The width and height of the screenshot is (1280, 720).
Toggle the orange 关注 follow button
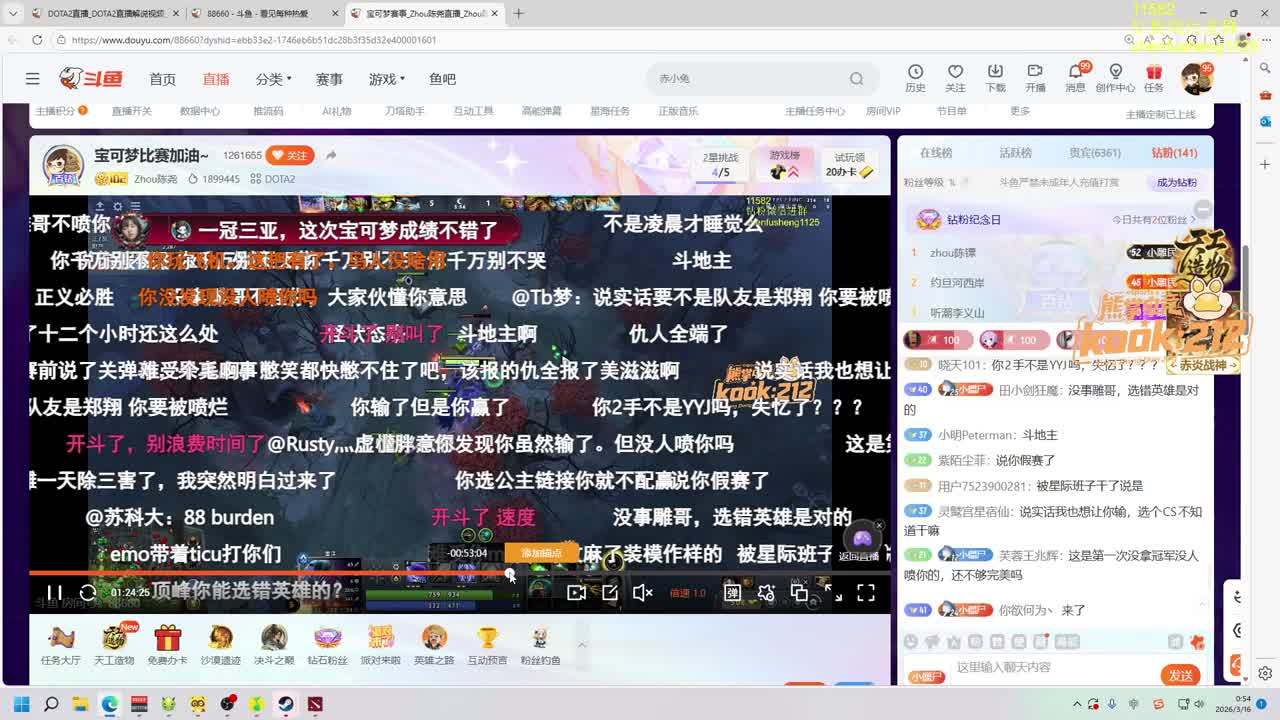point(290,155)
